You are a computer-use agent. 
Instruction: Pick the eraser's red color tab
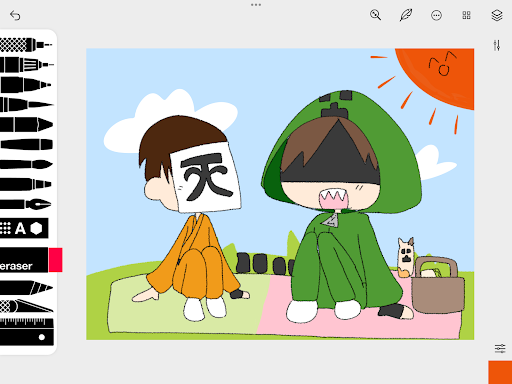[x=55, y=260]
